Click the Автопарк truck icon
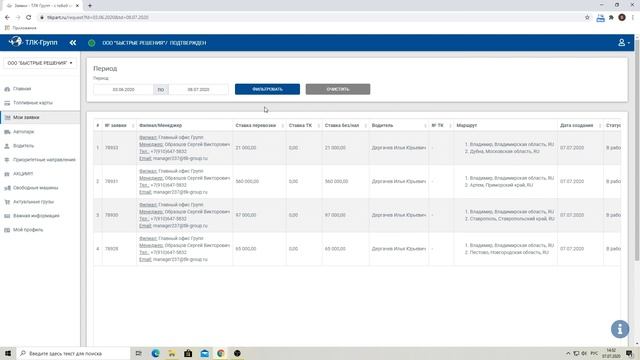 coord(7,132)
